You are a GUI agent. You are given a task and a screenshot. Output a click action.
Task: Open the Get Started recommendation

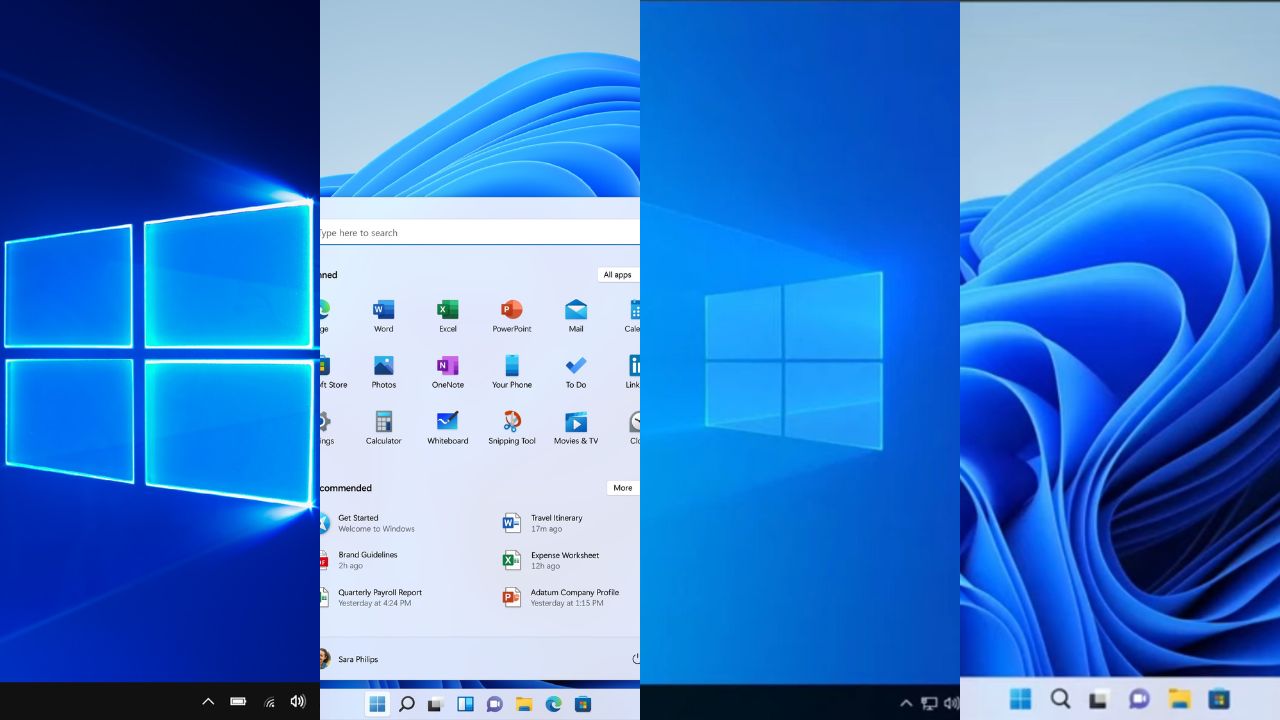pyautogui.click(x=366, y=523)
